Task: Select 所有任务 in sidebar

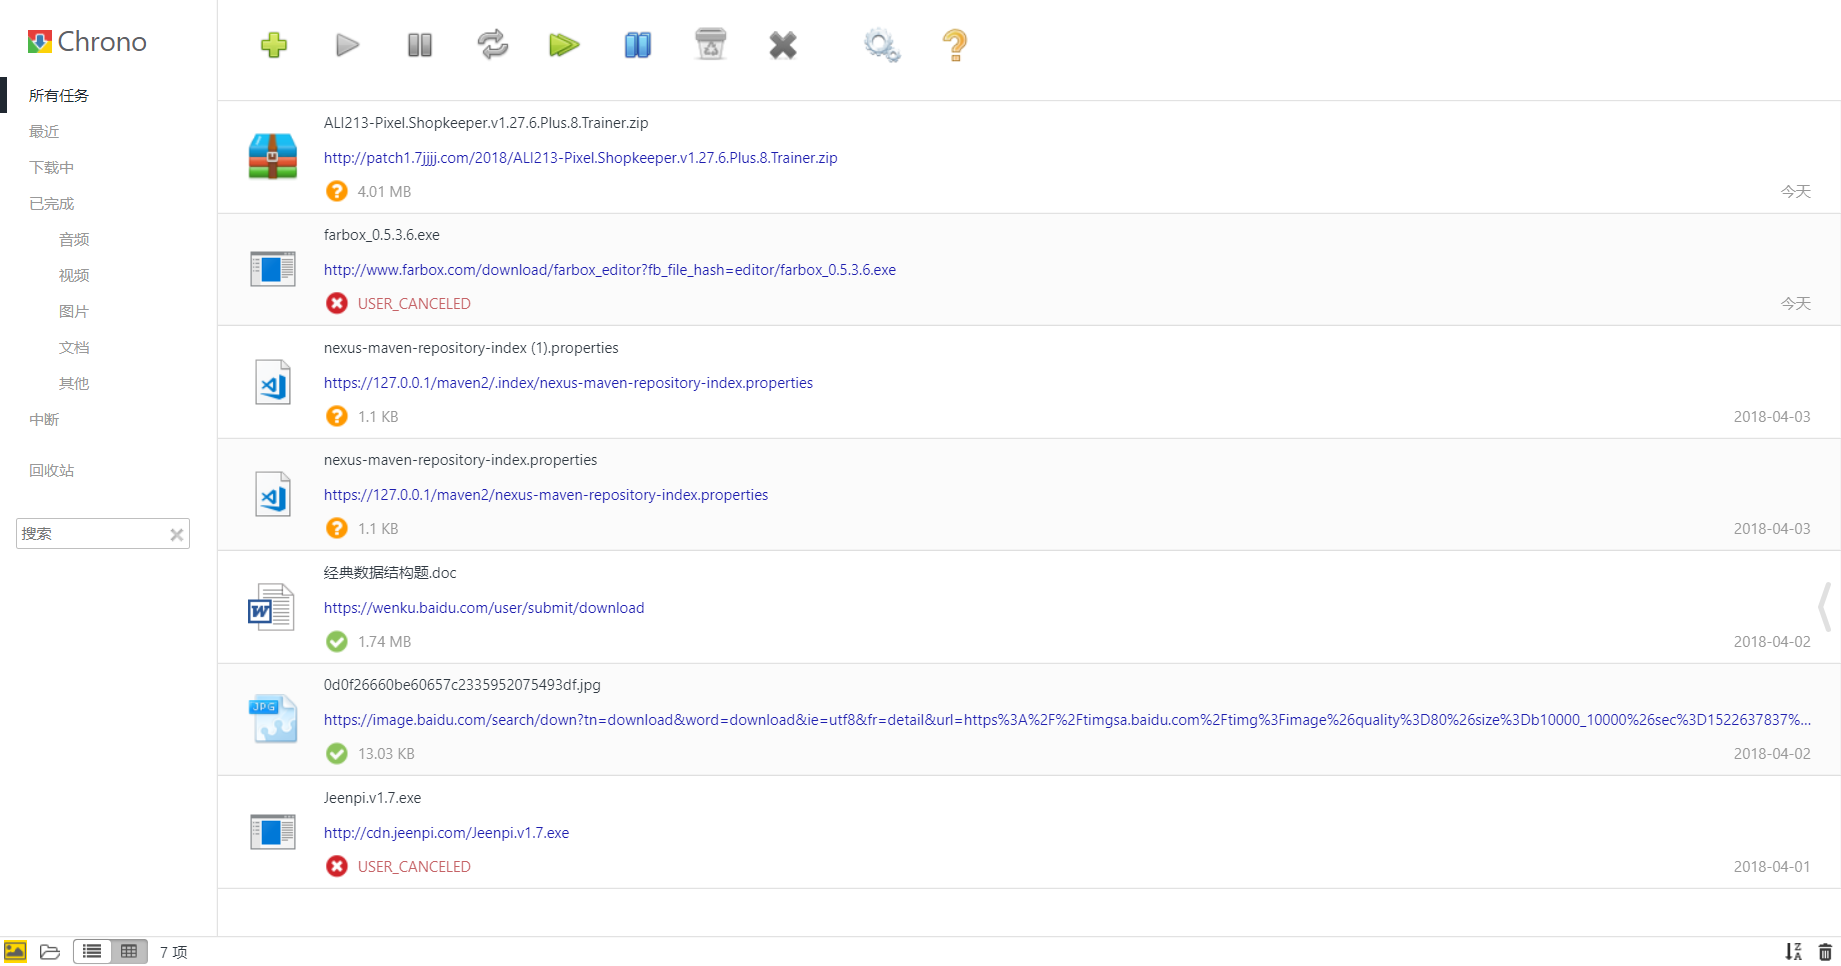Action: pyautogui.click(x=59, y=96)
